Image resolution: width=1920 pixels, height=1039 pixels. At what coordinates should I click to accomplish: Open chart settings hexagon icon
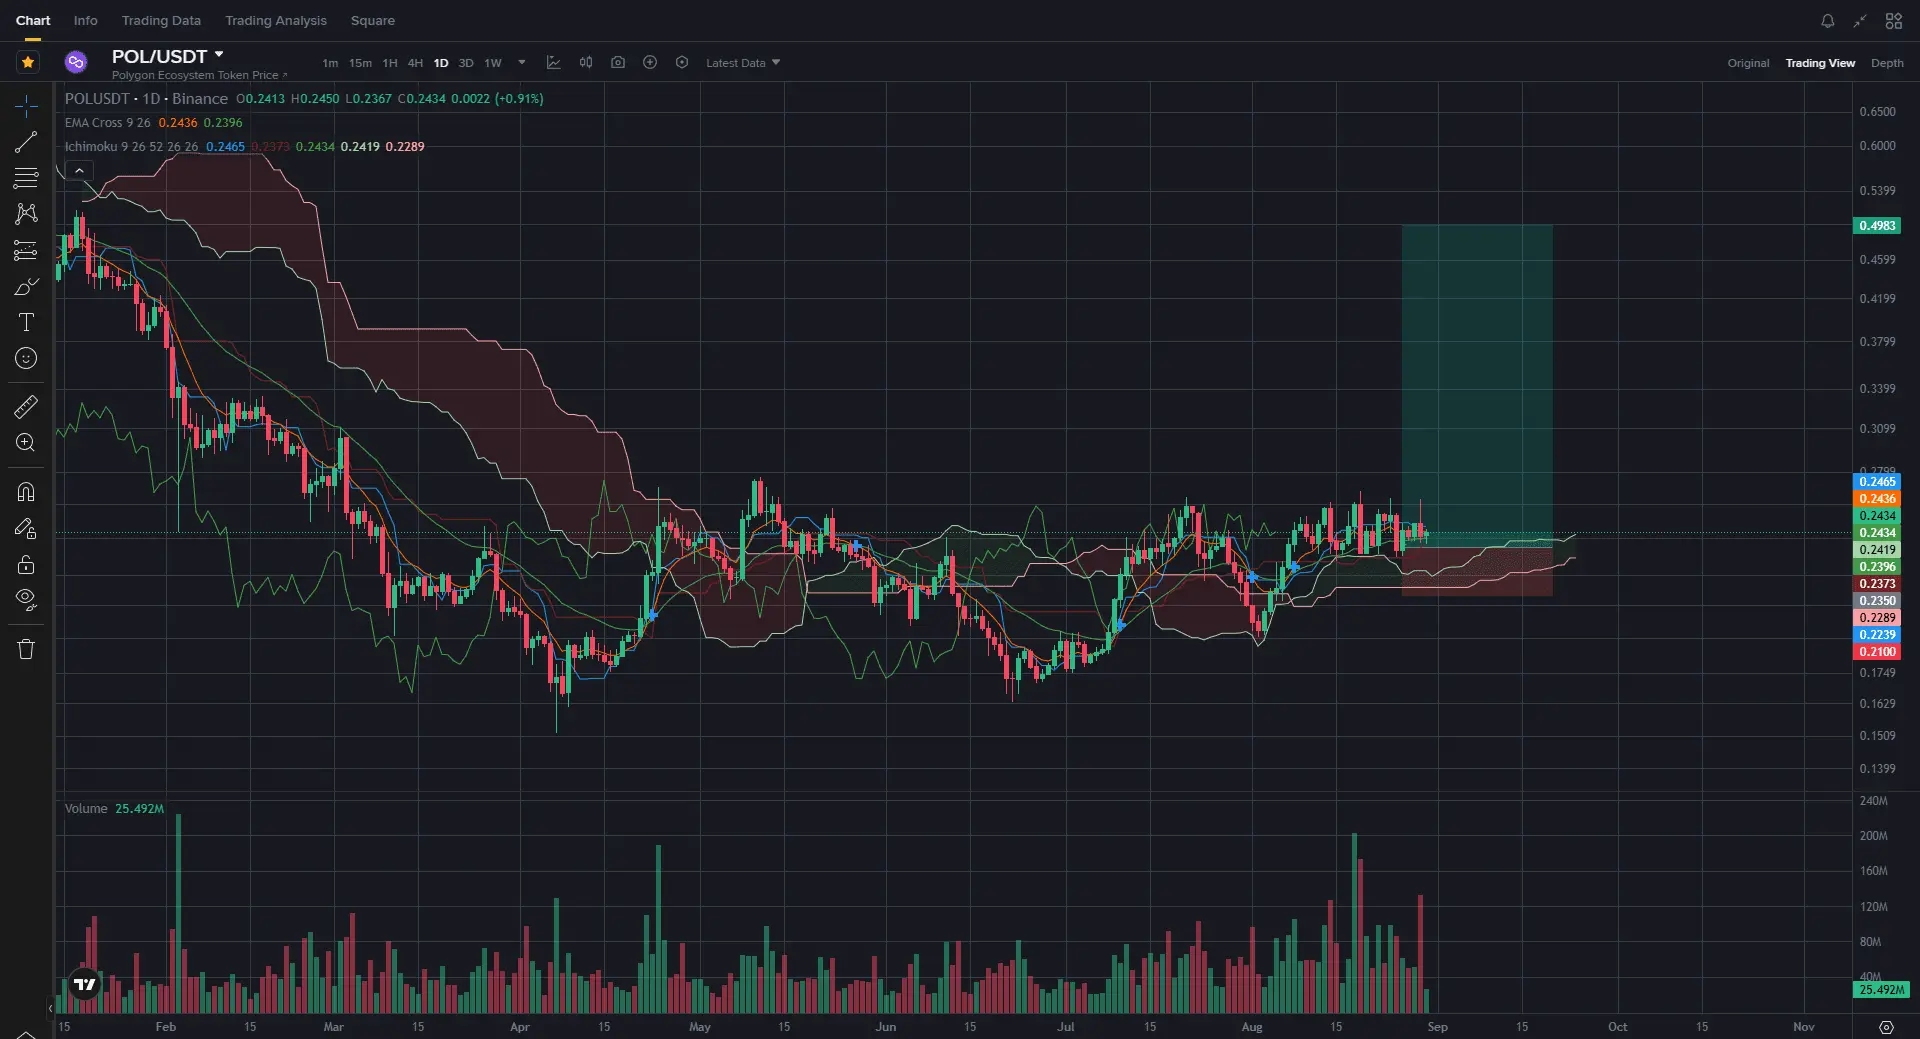point(682,62)
